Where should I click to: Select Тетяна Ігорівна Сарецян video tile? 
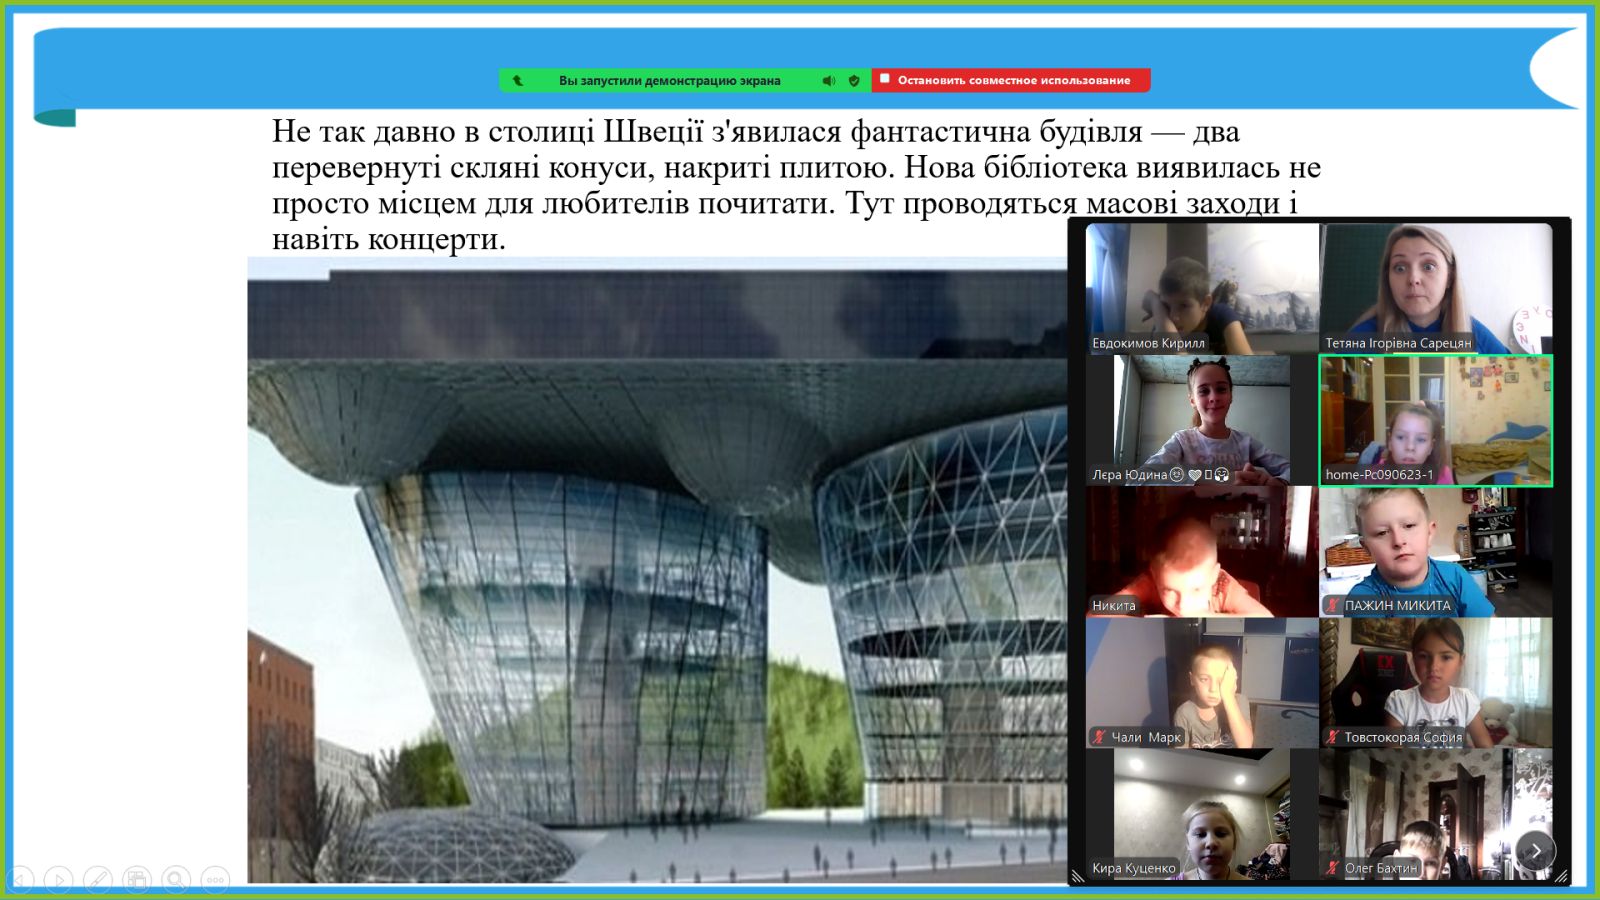[x=1435, y=288]
